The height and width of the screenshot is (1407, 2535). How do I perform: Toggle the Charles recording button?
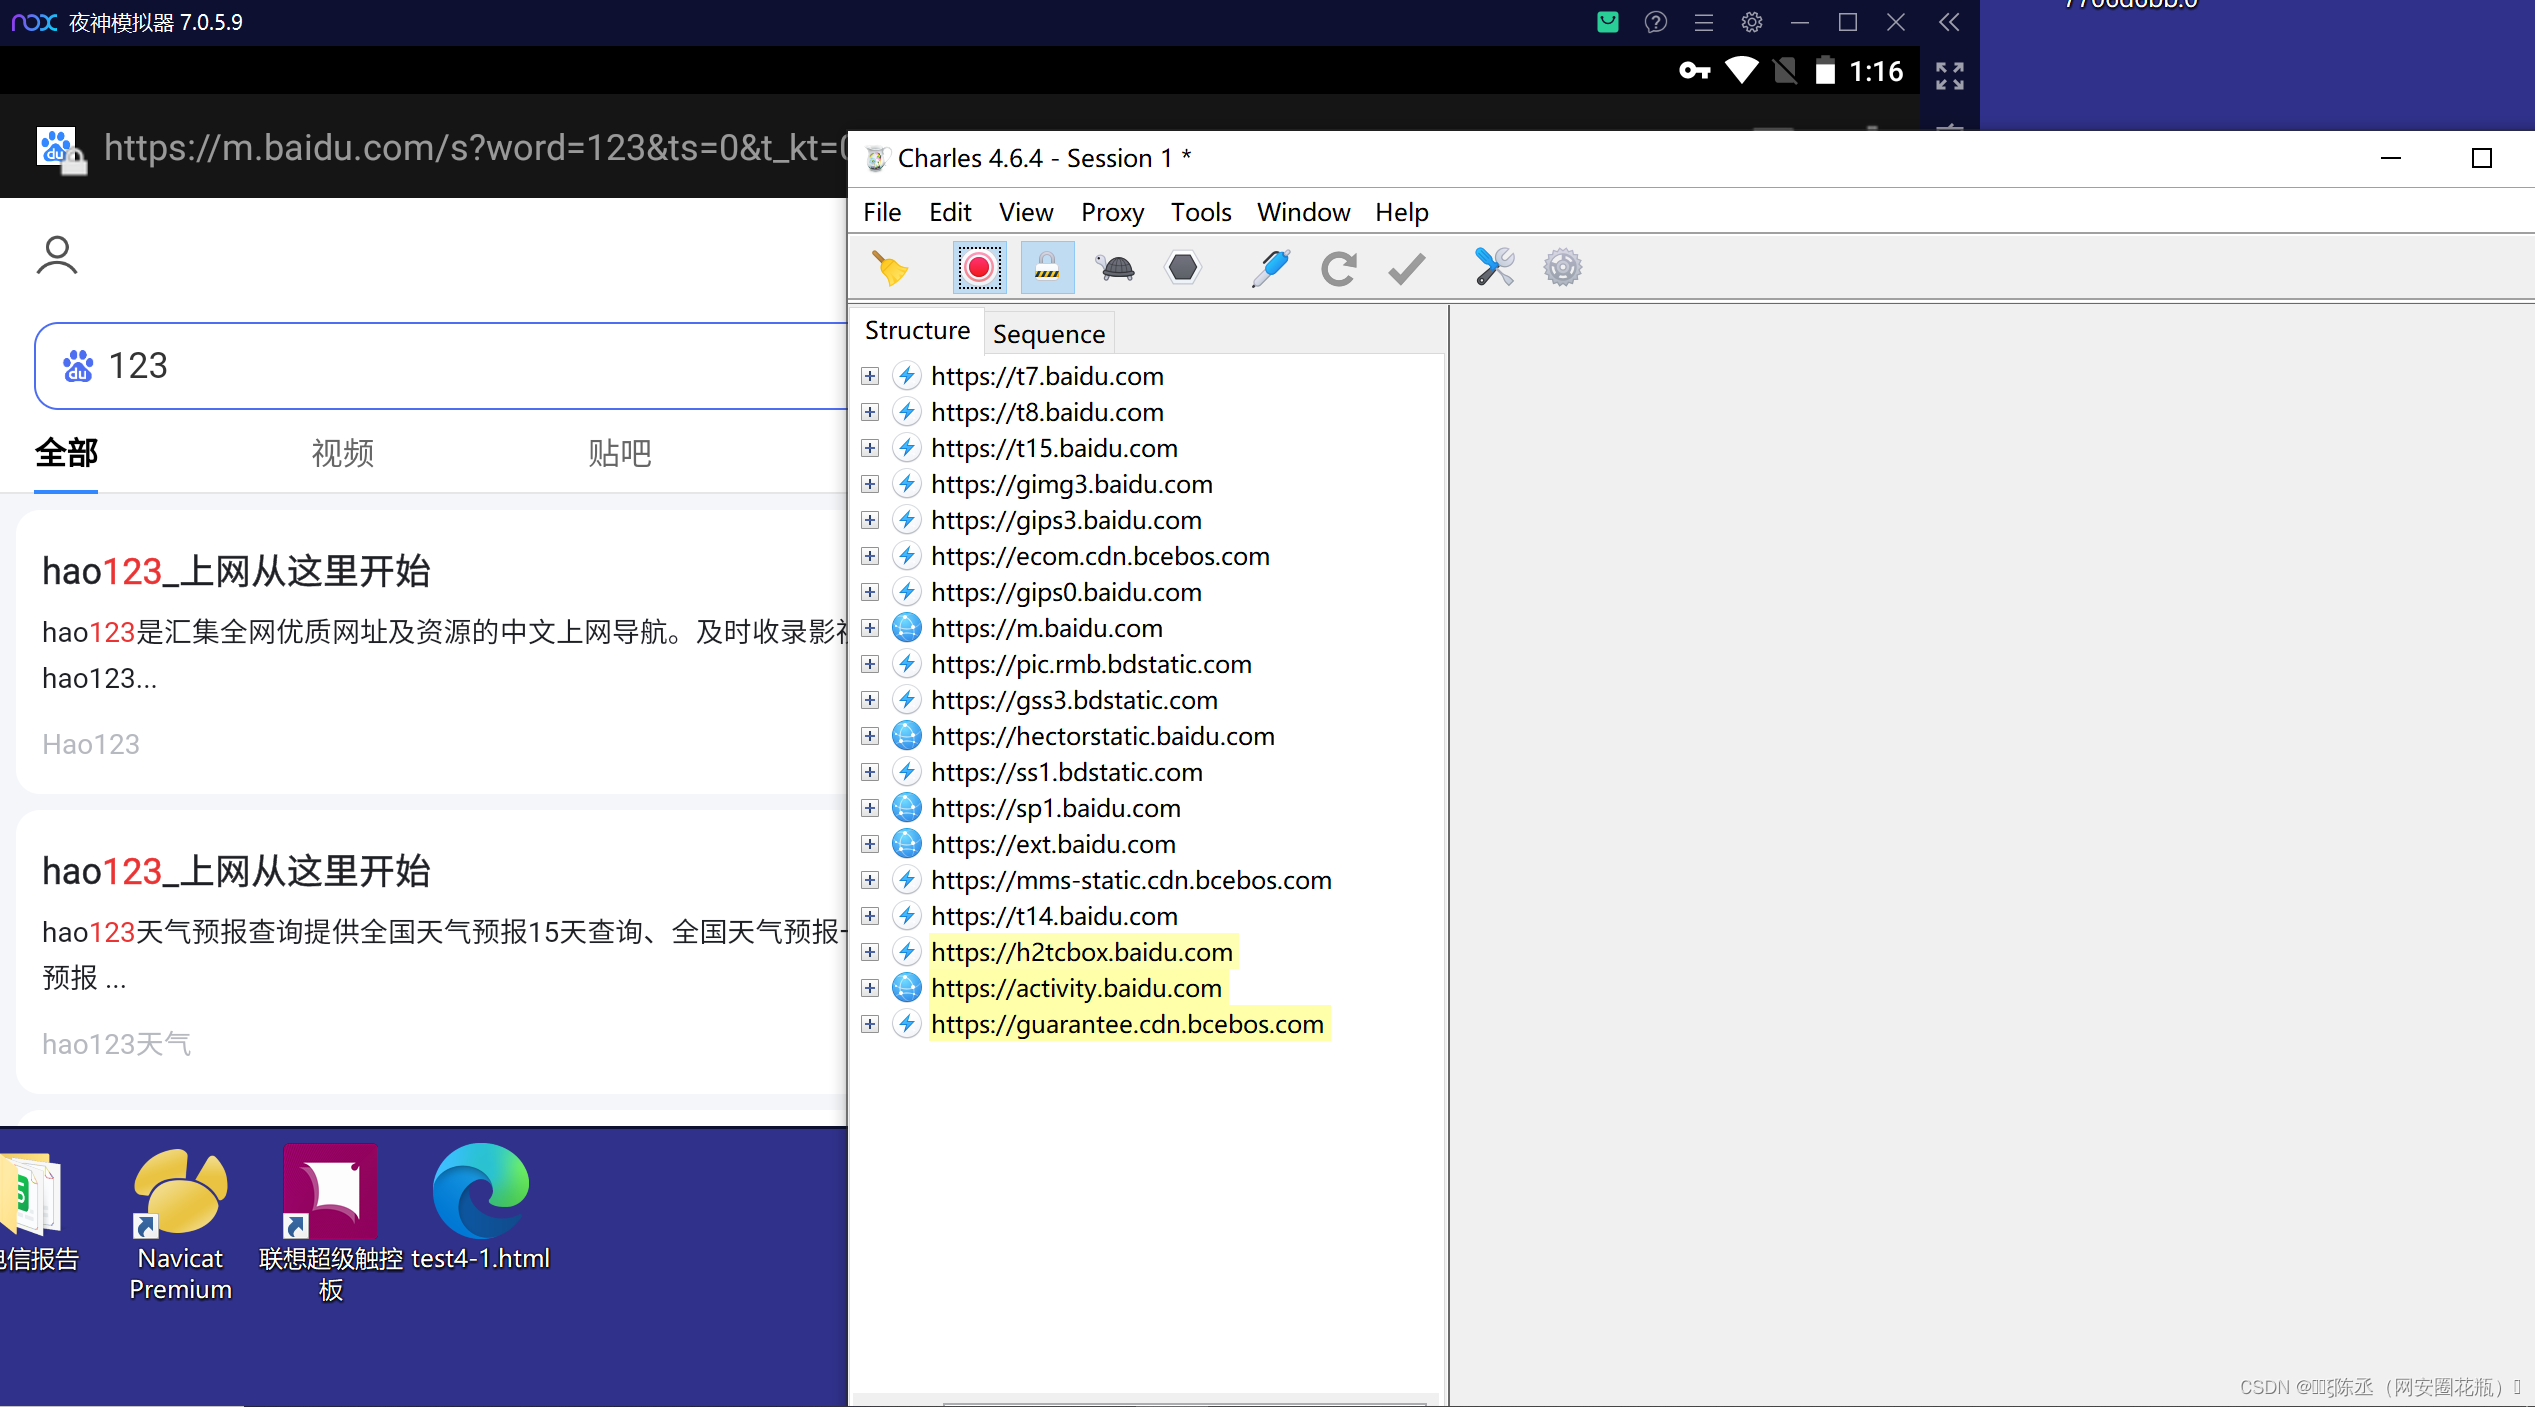(979, 268)
